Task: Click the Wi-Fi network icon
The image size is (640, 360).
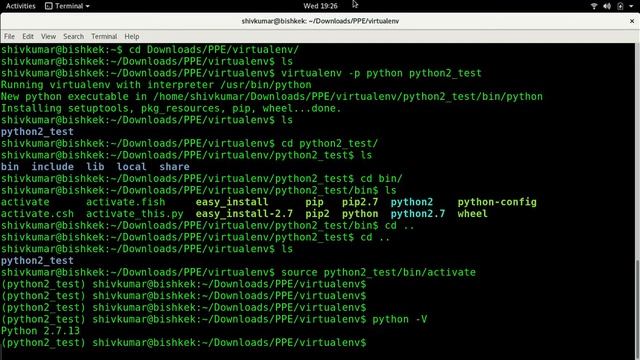Action: pyautogui.click(x=594, y=6)
